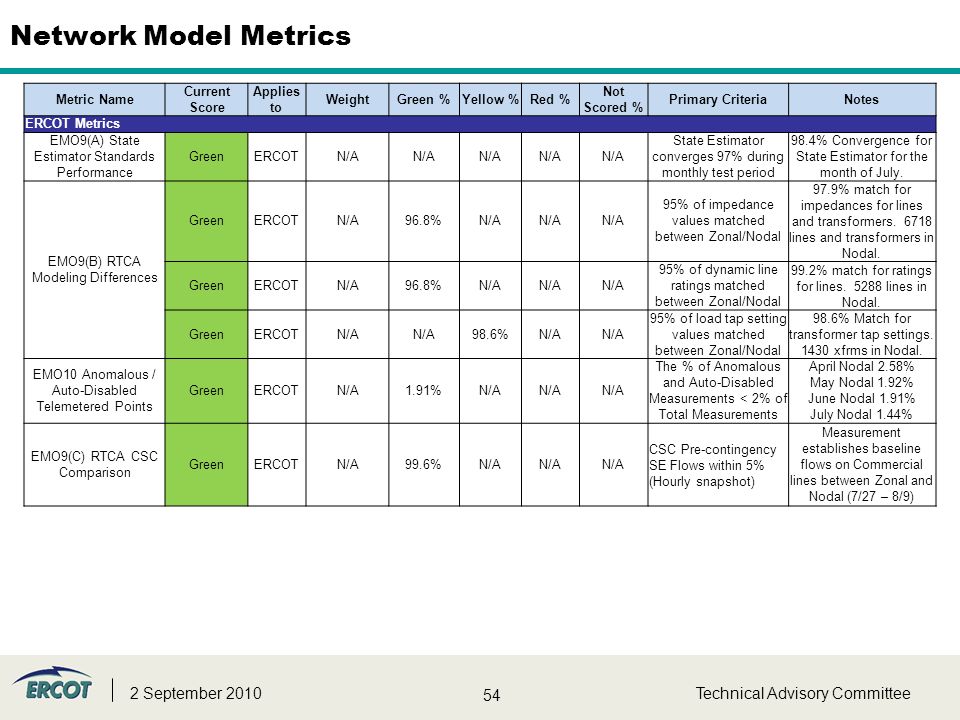
Task: Select 'State Estimator converges 97%' criteria cell
Action: [x=718, y=156]
